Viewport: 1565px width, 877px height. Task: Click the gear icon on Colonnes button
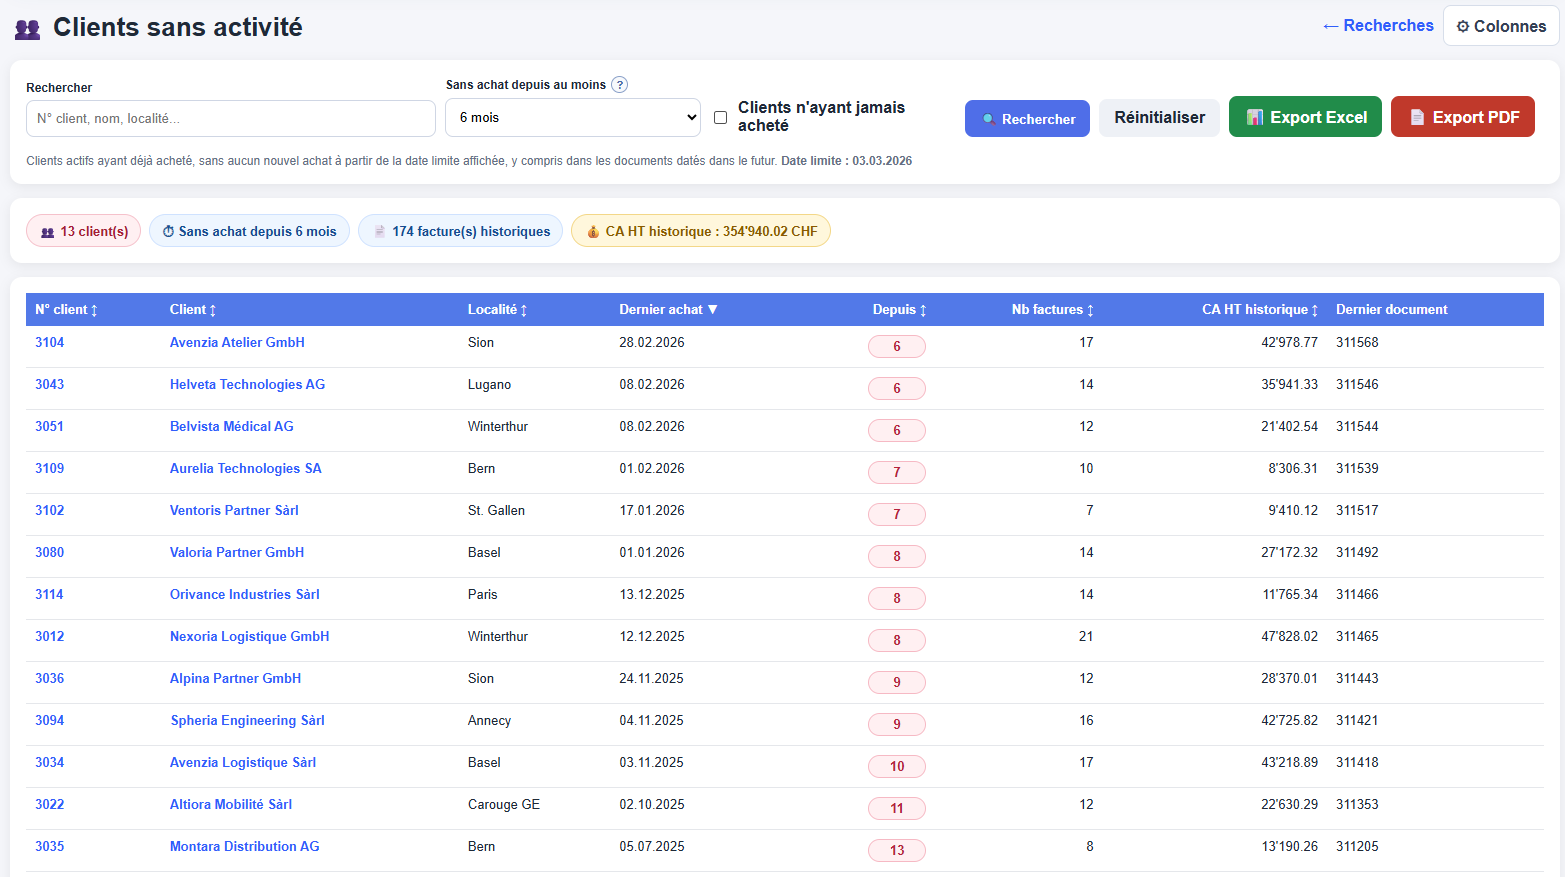[x=1463, y=27]
